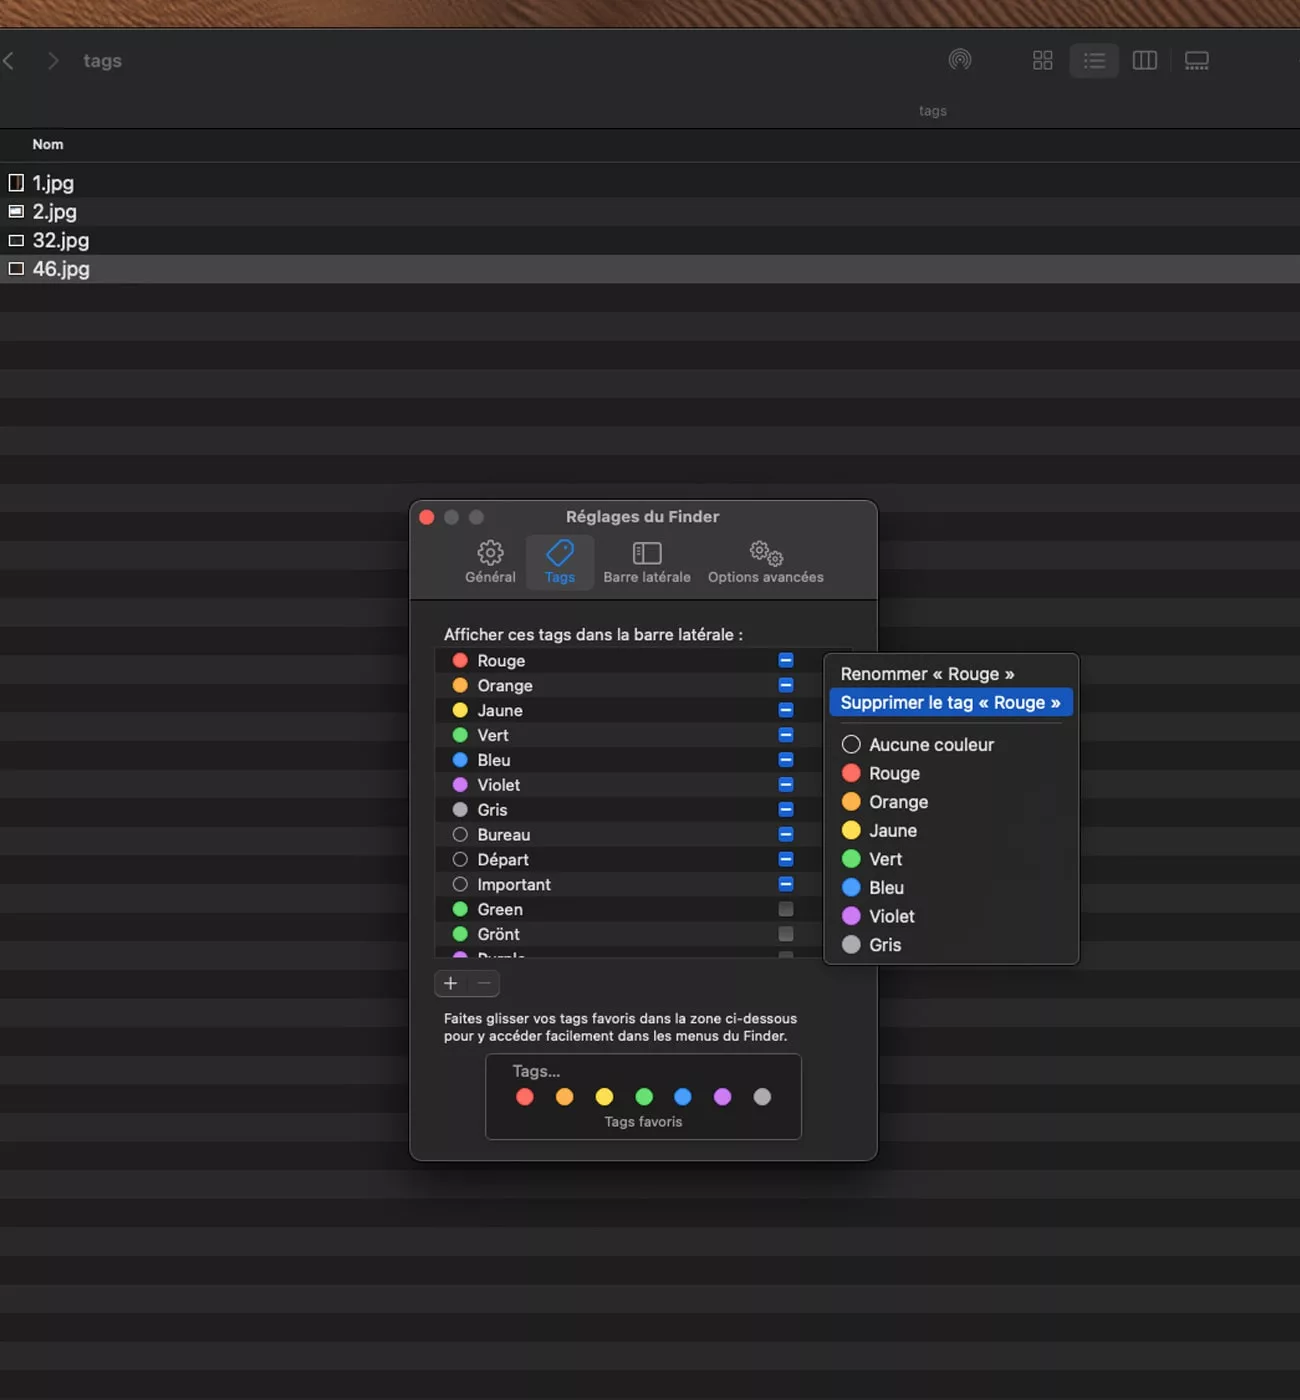This screenshot has height=1400, width=1300.
Task: Select the Départ tag row name
Action: pyautogui.click(x=503, y=860)
